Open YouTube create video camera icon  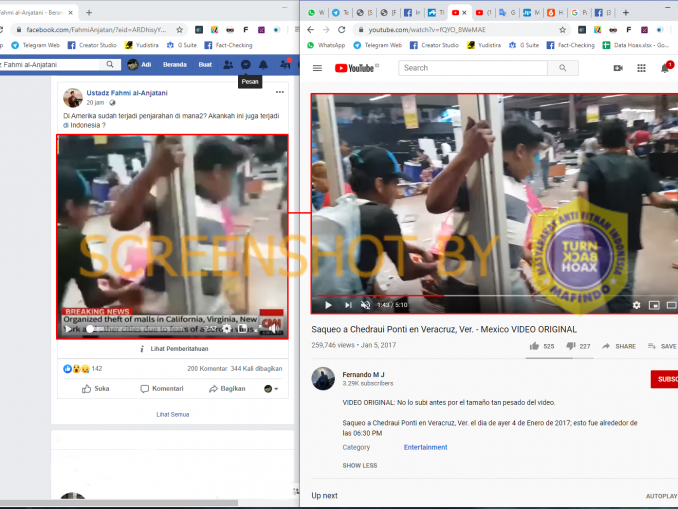[x=618, y=68]
